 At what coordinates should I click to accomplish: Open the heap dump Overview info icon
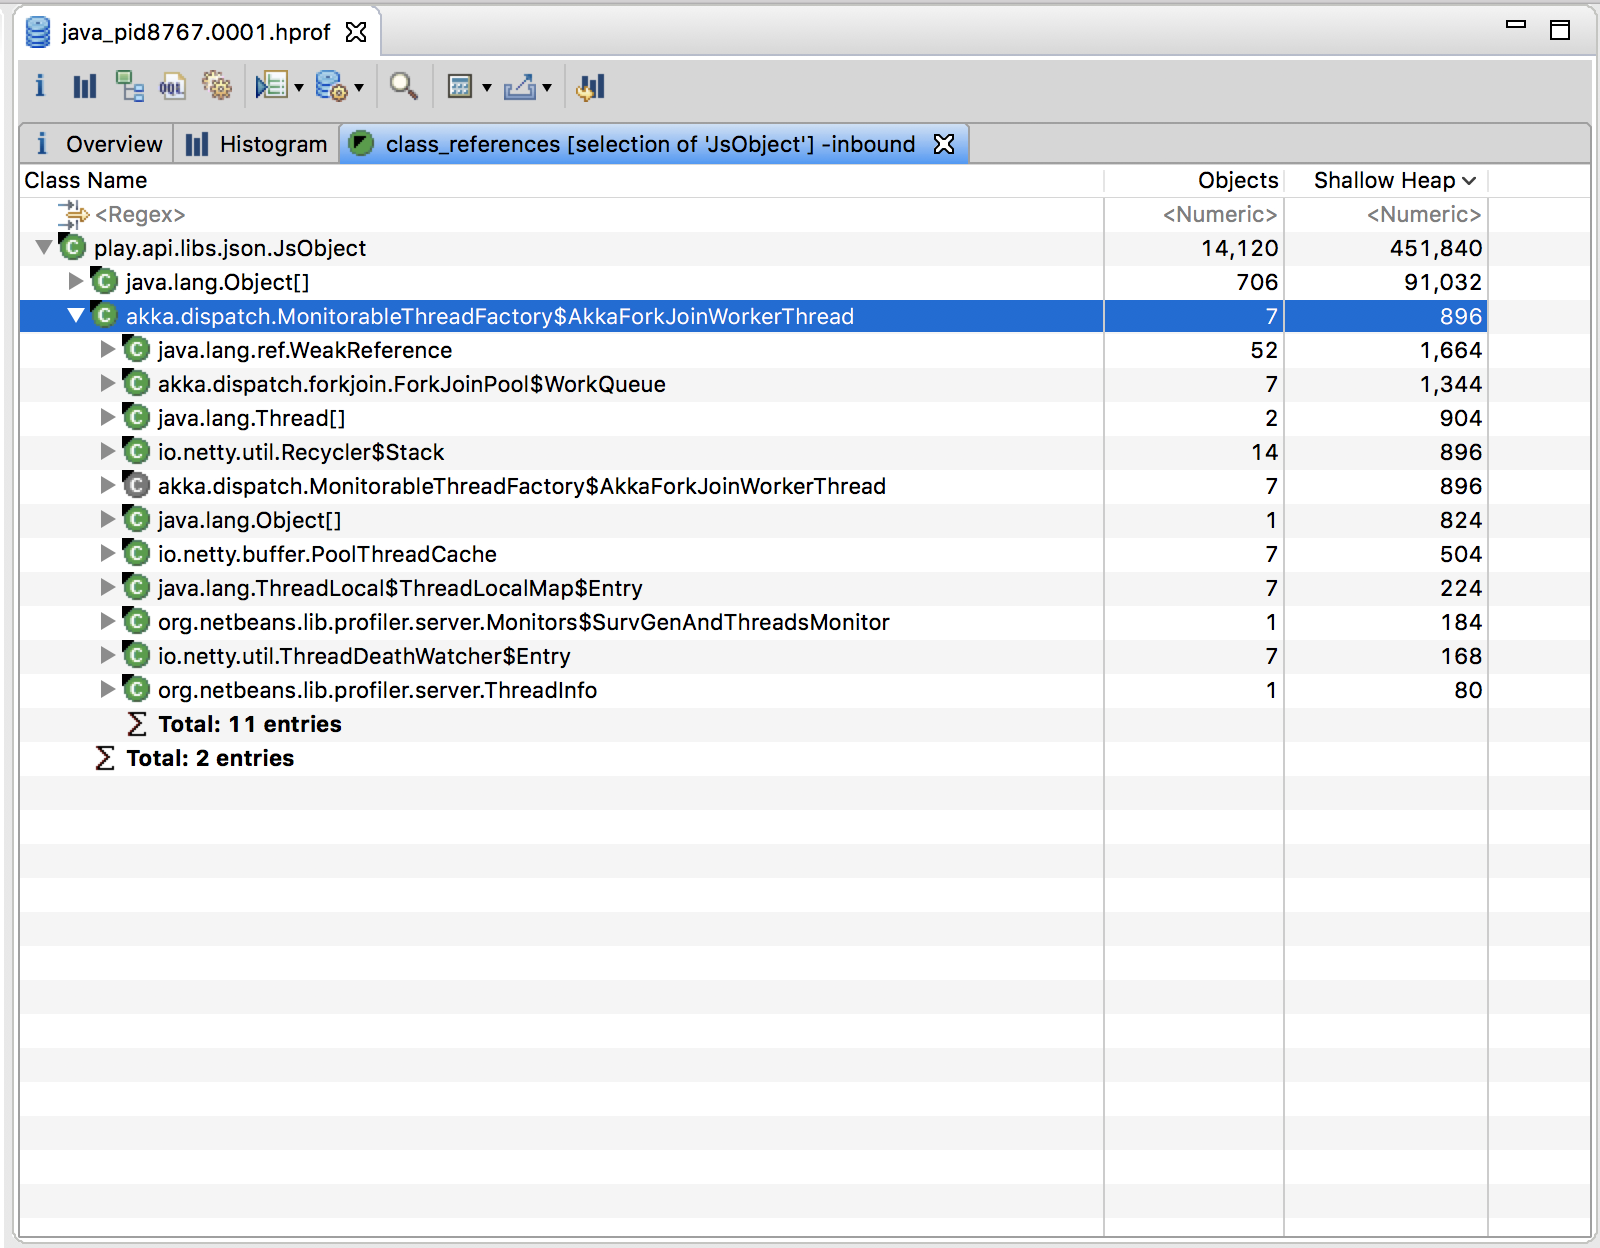click(40, 86)
